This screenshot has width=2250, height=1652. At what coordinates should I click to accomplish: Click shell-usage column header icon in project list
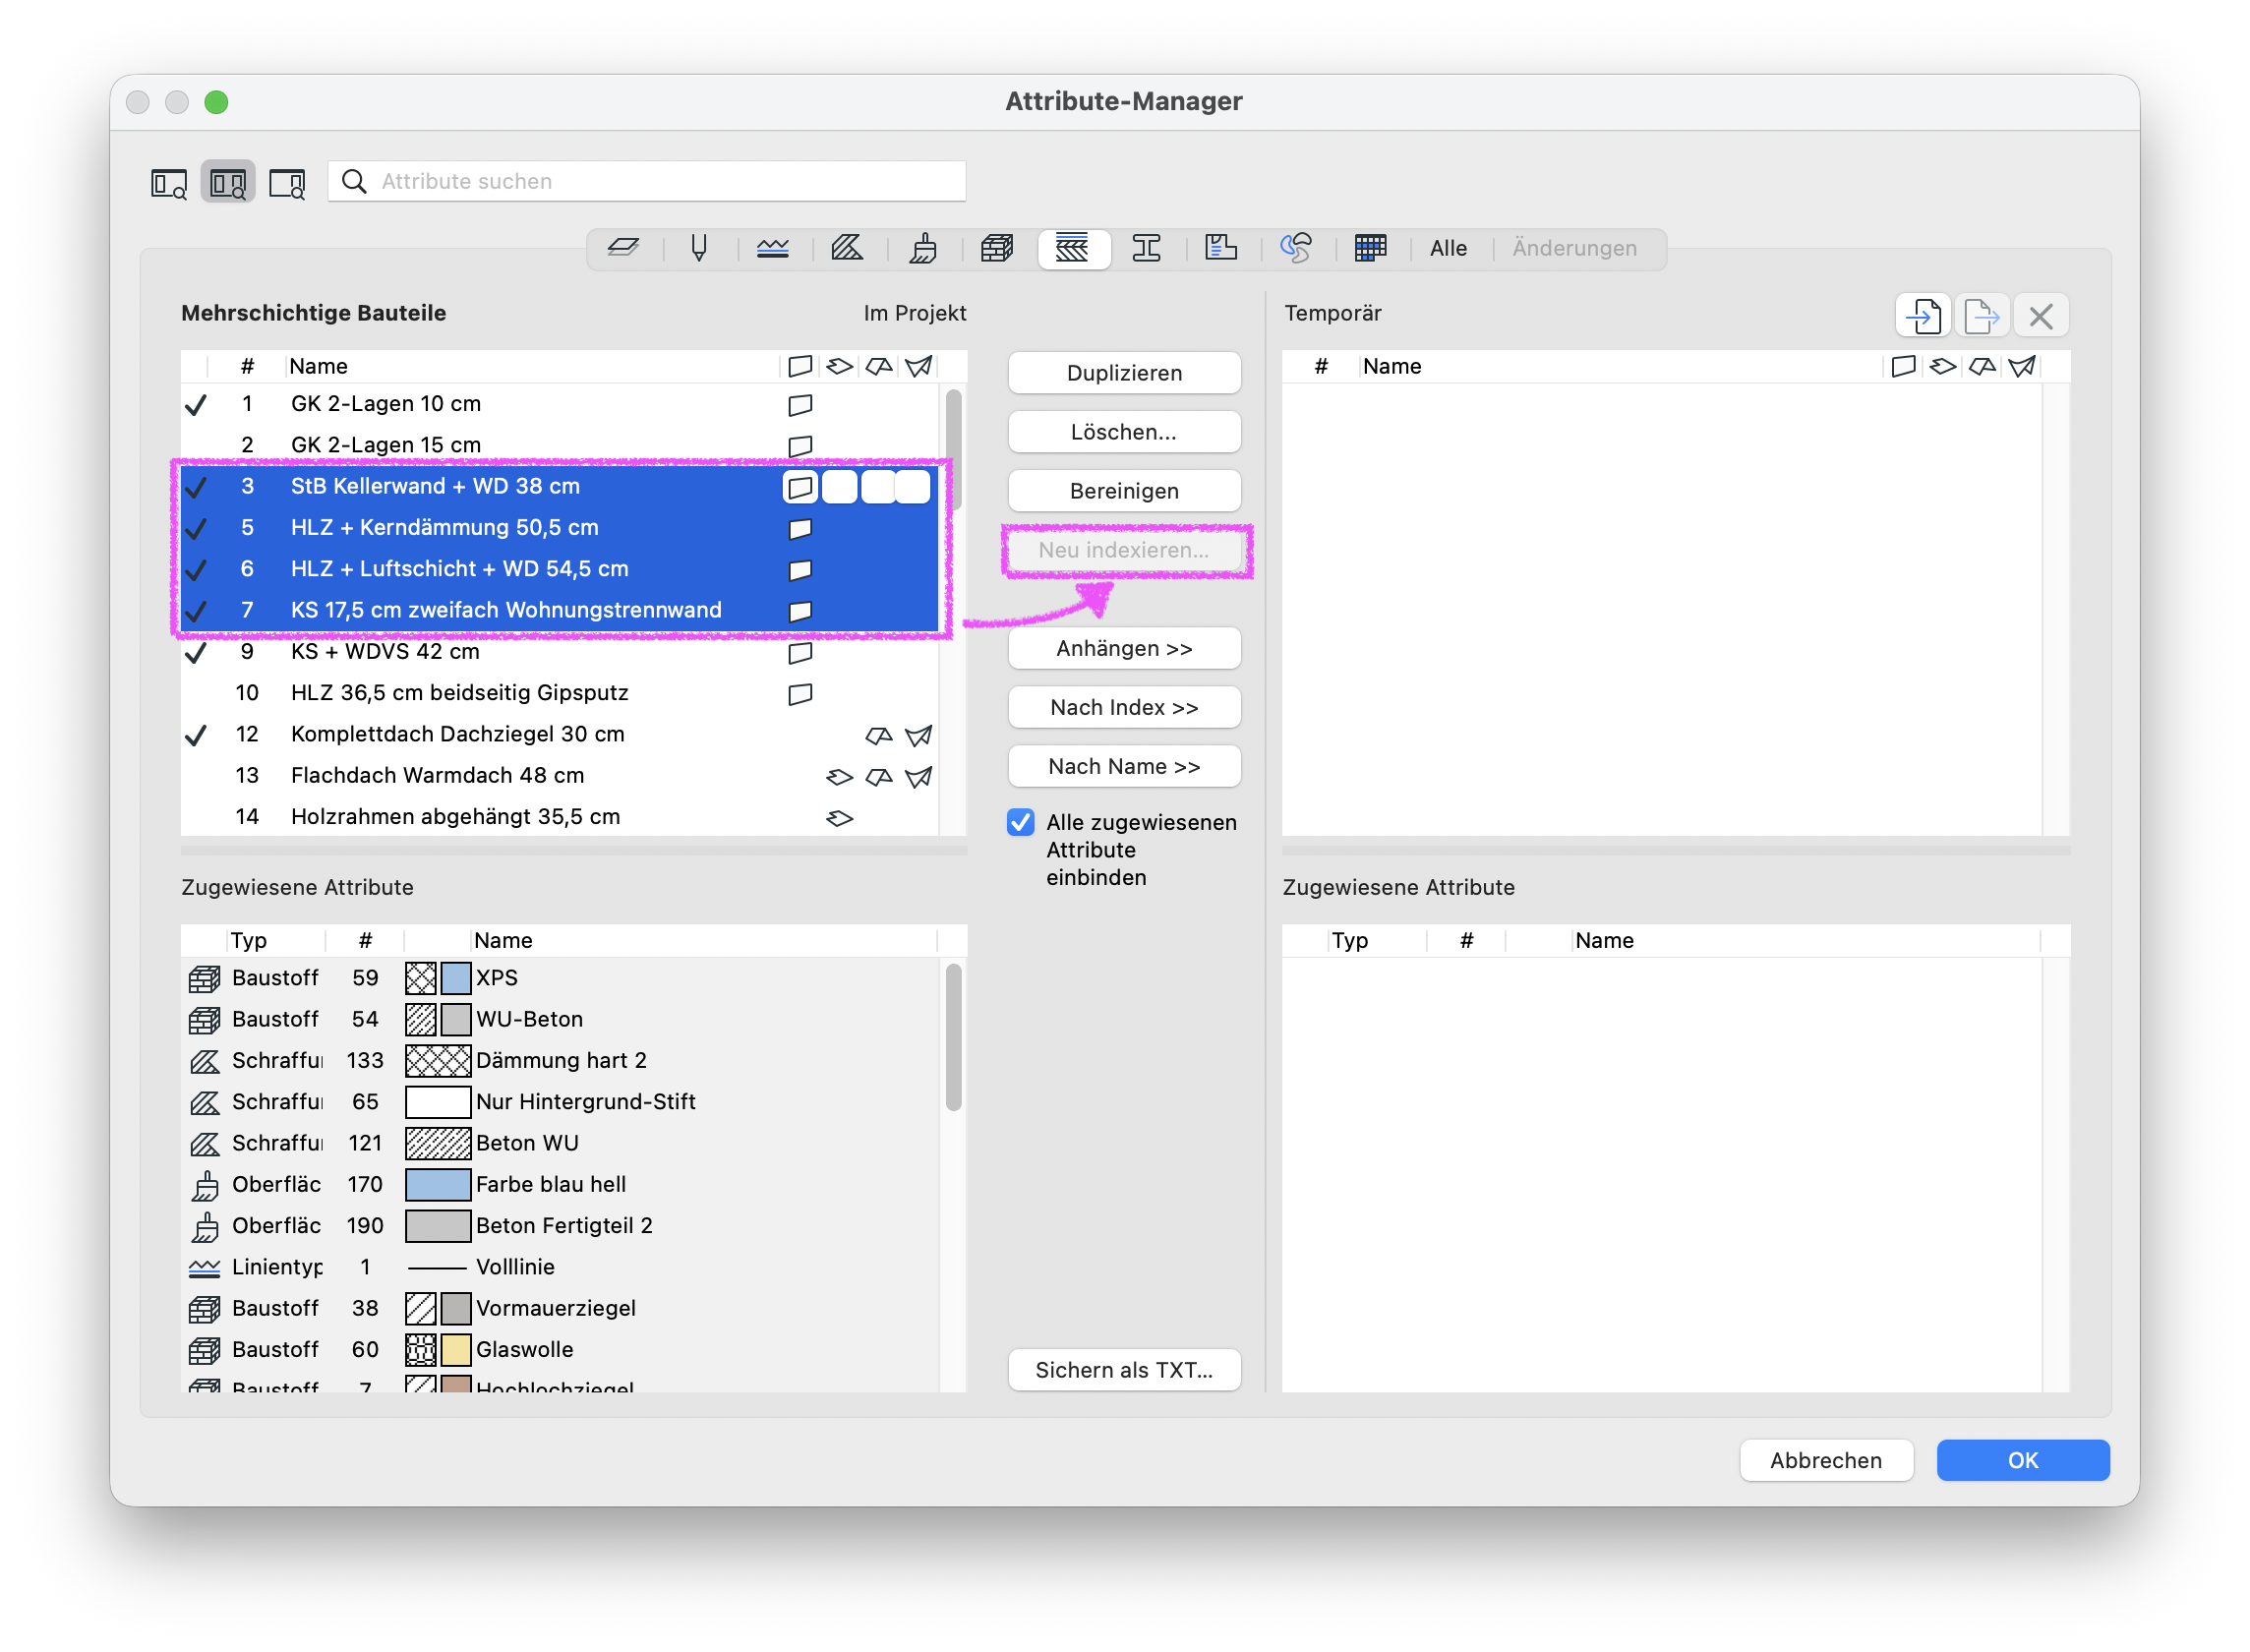click(918, 366)
